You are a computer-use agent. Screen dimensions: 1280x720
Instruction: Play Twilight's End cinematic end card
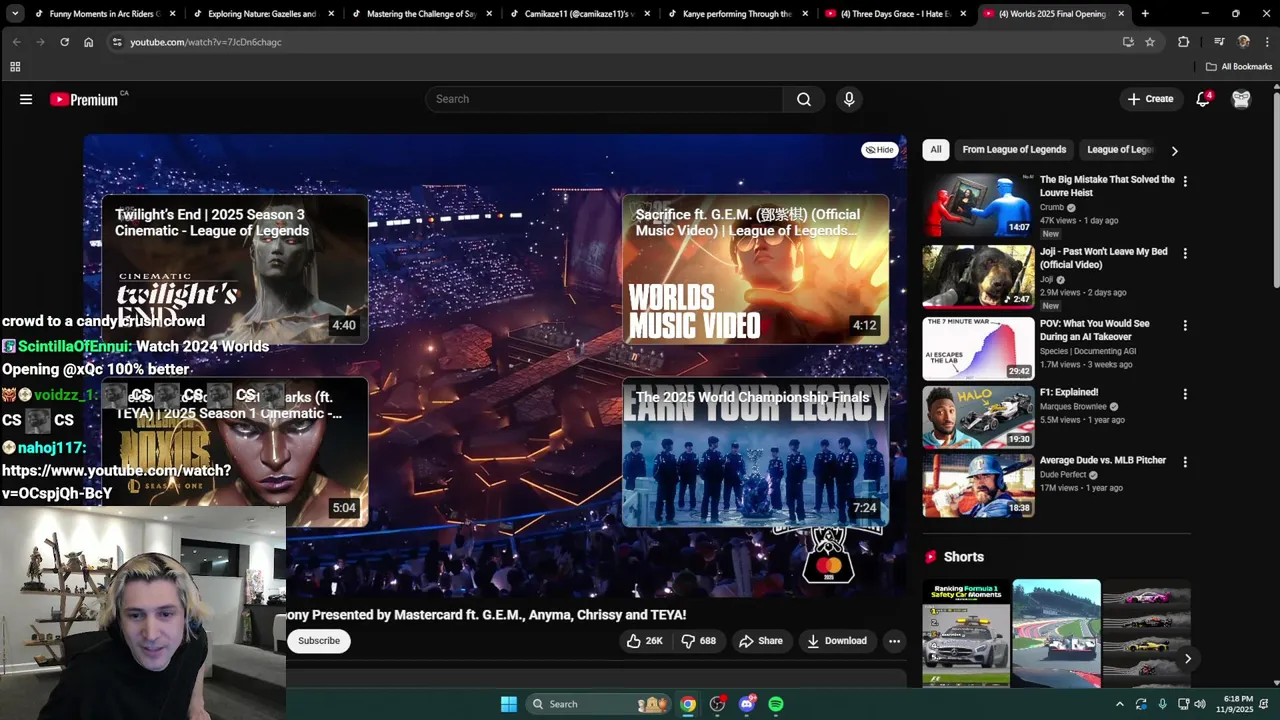235,269
